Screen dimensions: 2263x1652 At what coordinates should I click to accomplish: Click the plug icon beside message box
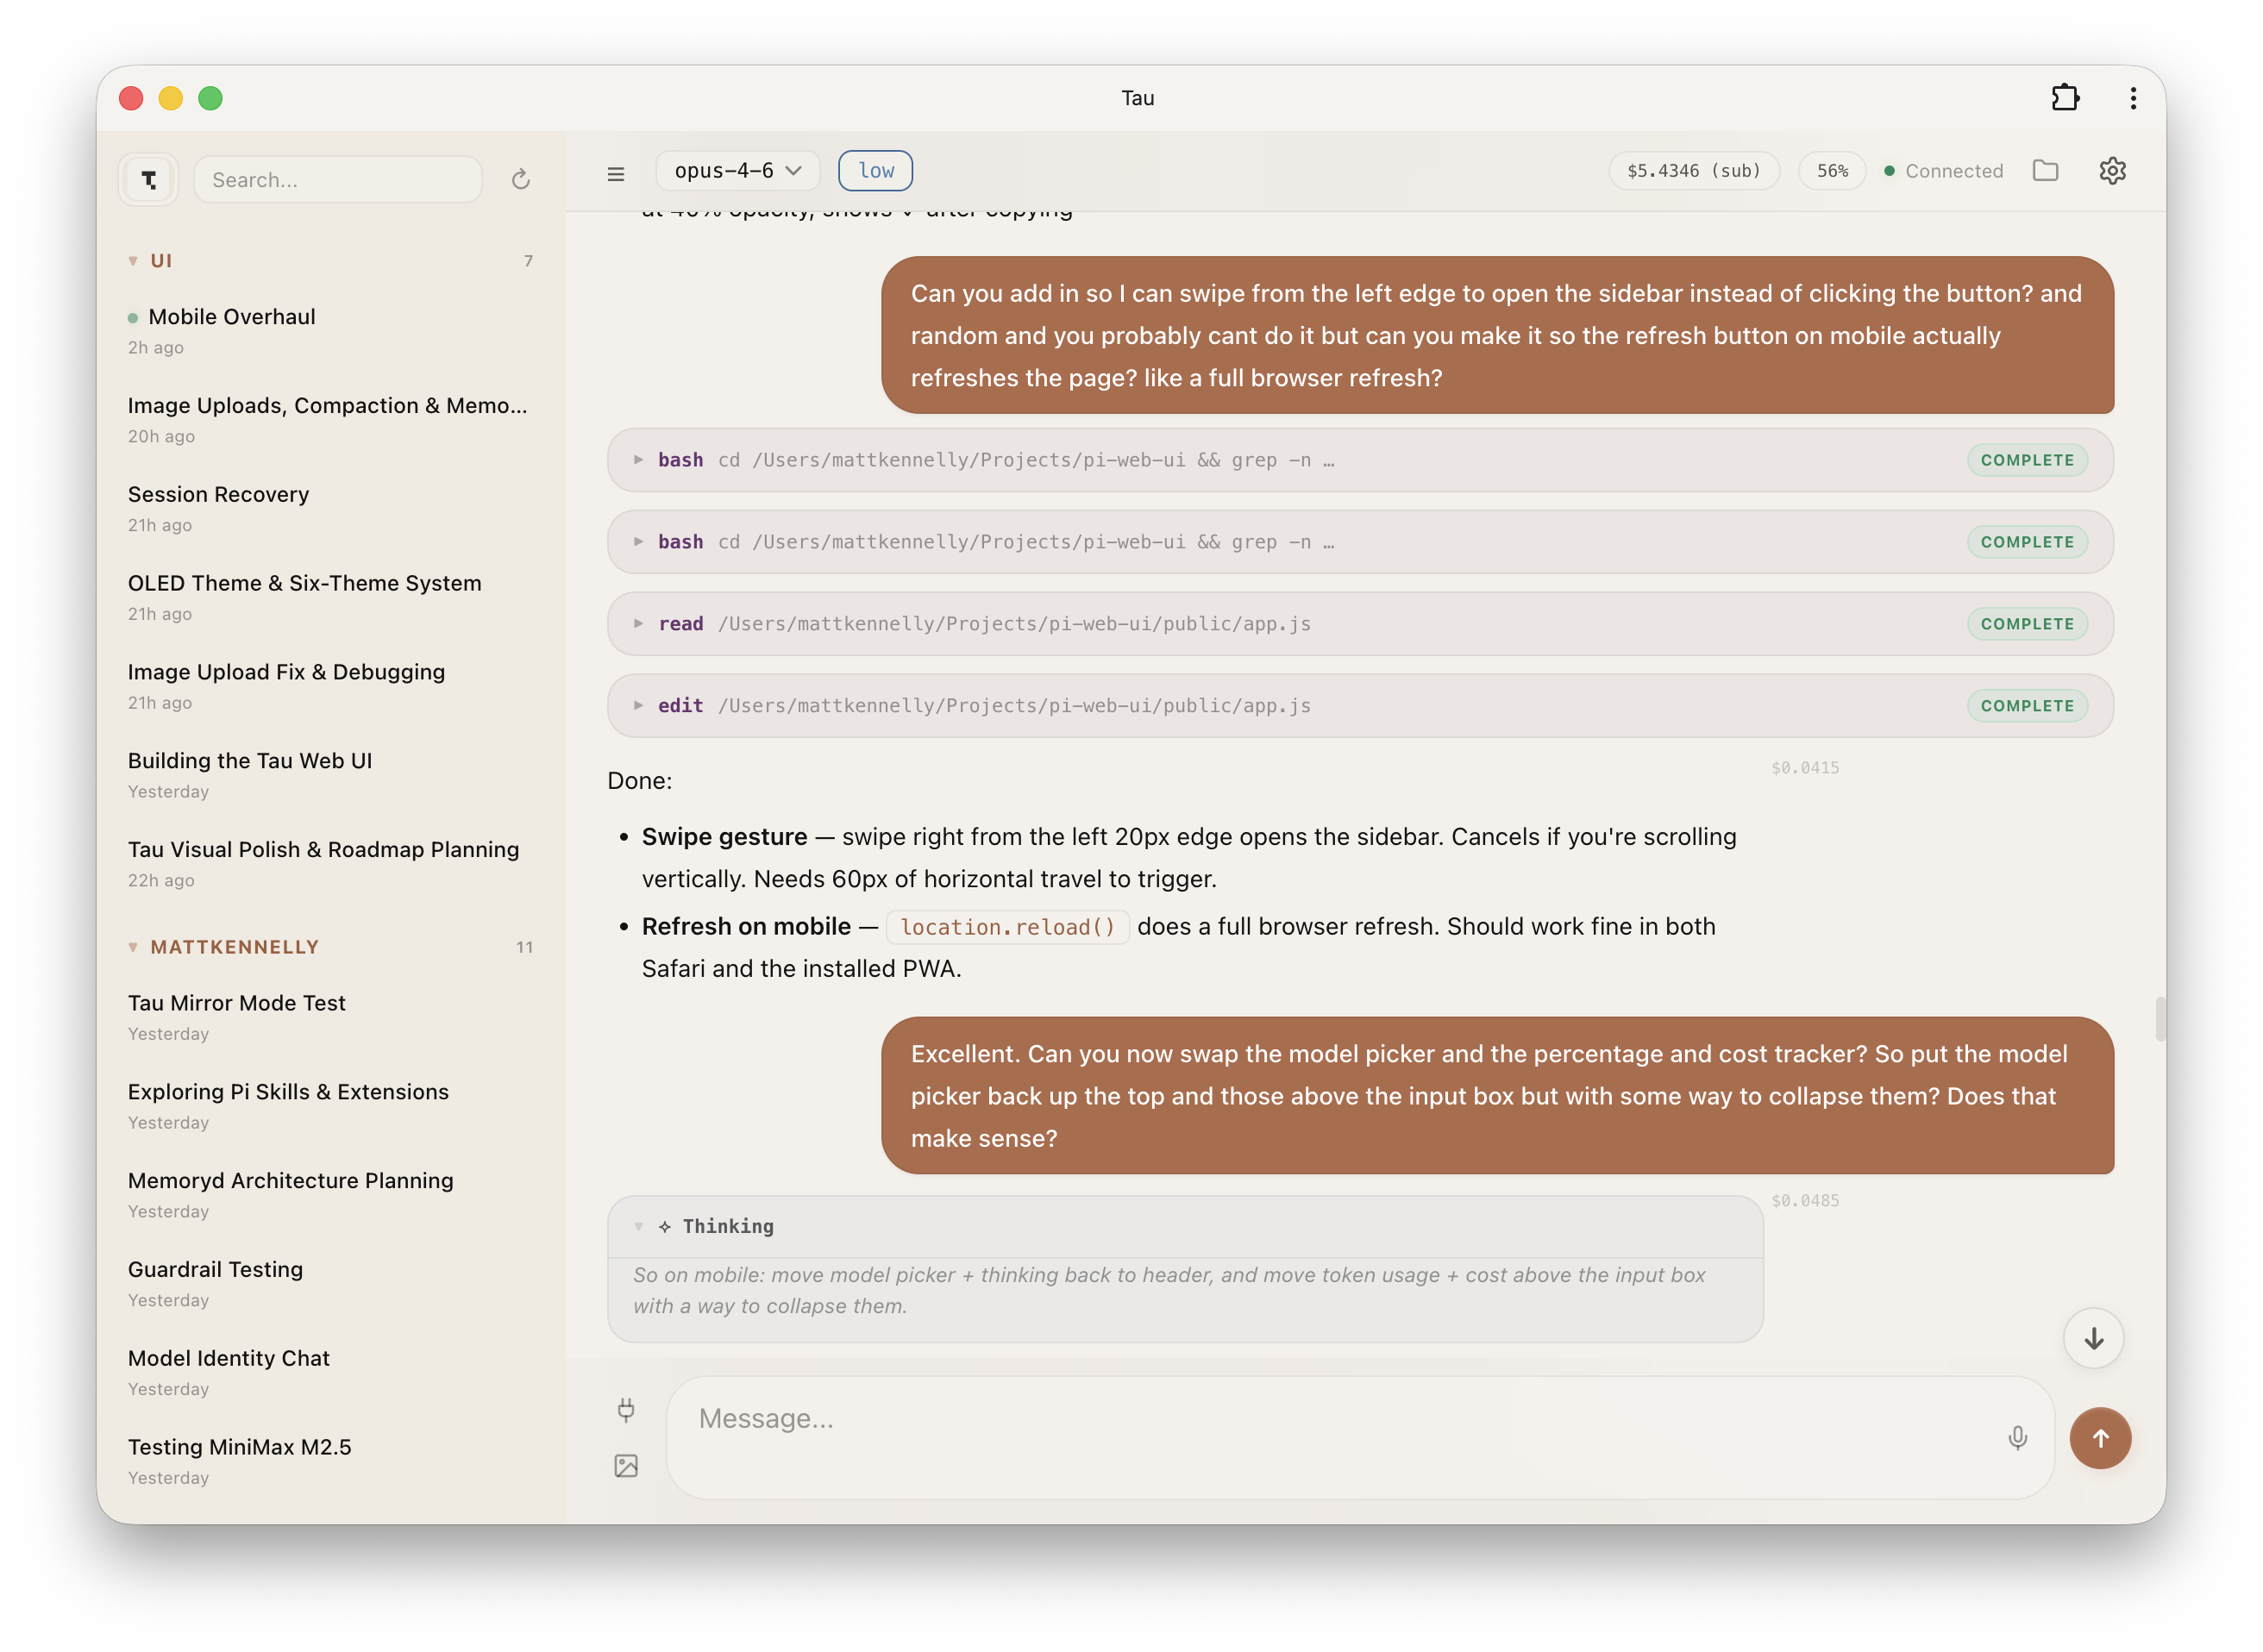click(626, 1410)
